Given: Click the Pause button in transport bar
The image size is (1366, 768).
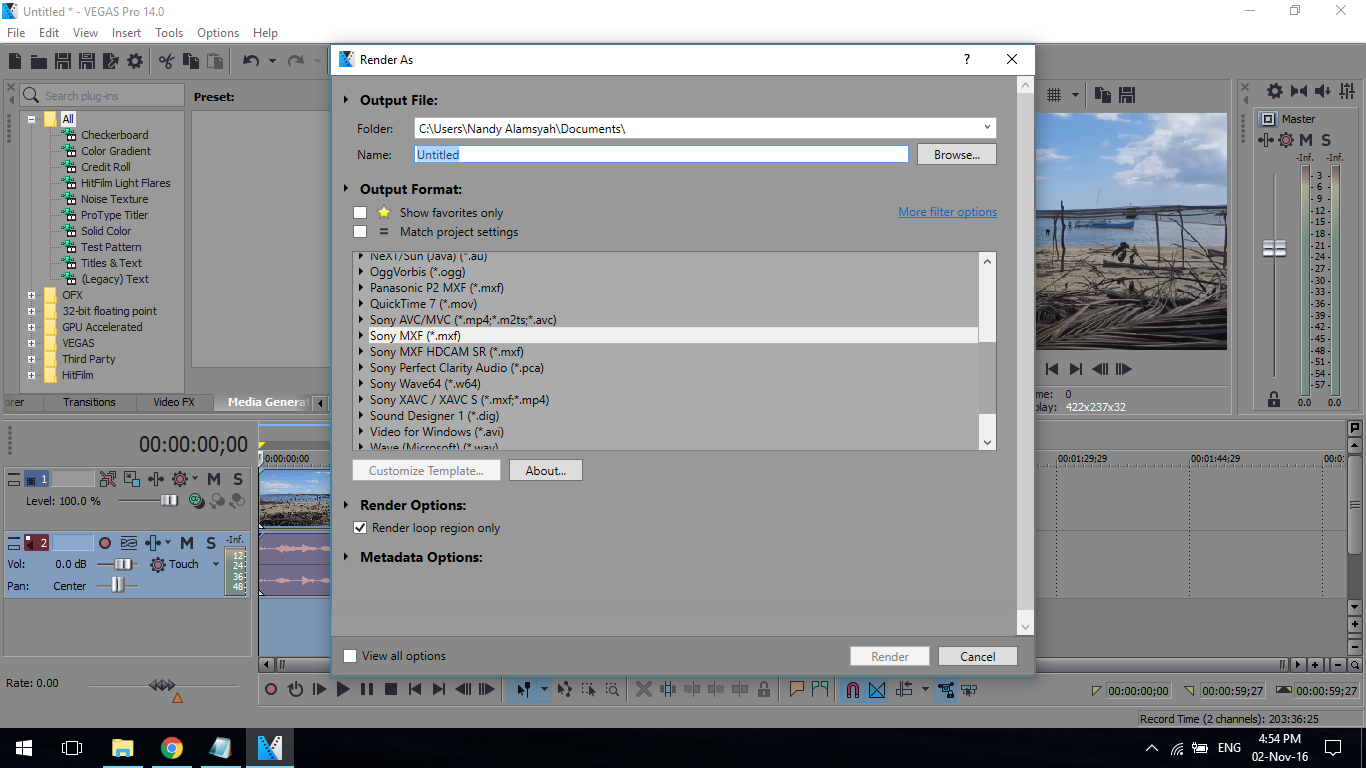Looking at the screenshot, I should coord(367,689).
